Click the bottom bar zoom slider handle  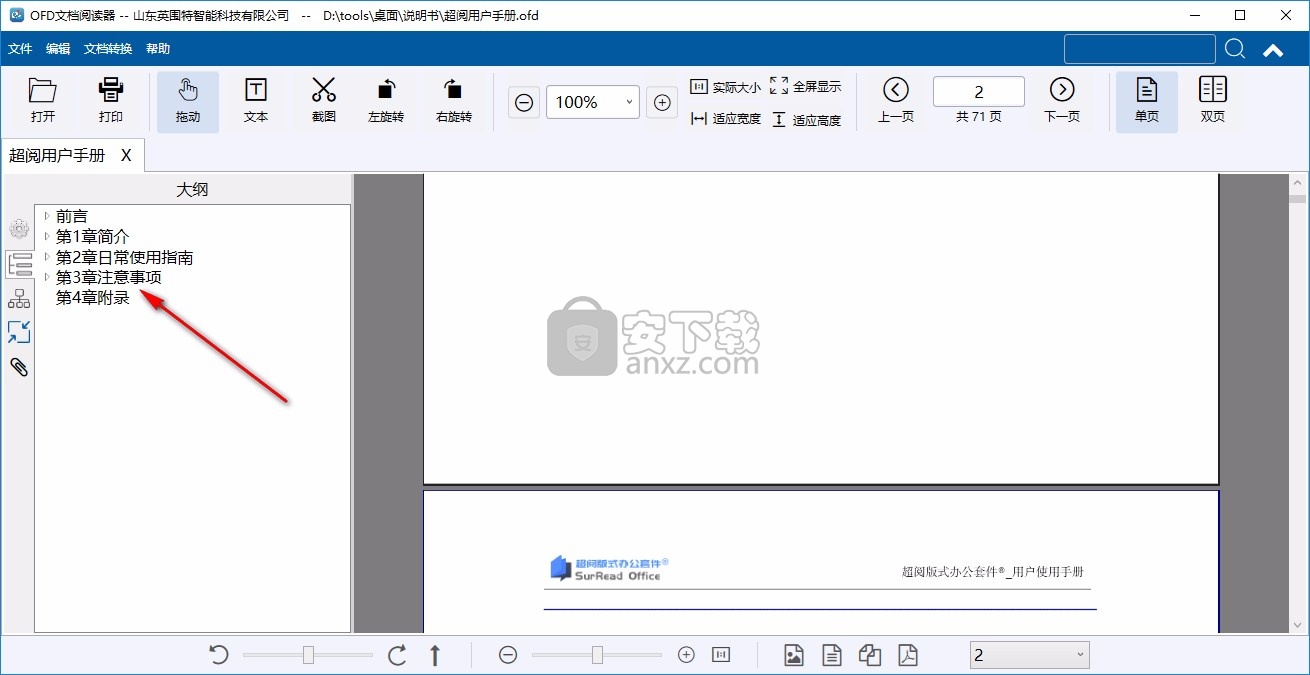[x=597, y=655]
